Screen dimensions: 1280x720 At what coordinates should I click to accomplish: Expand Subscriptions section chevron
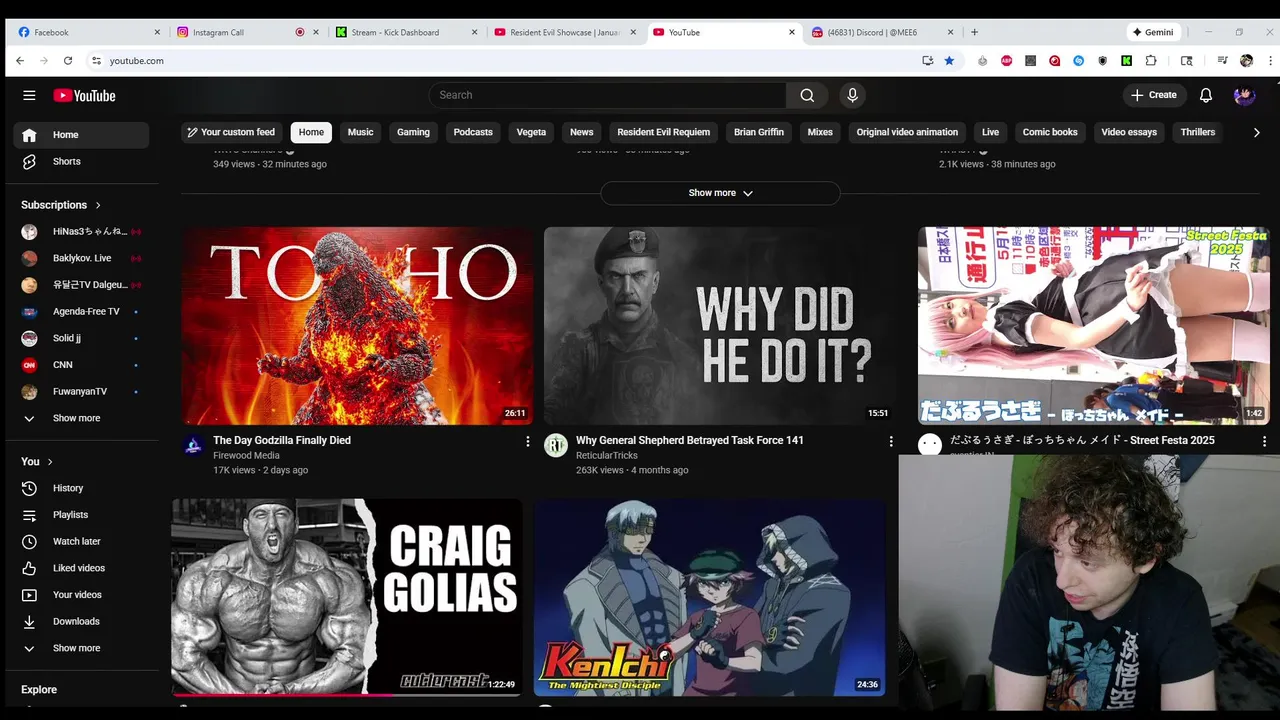pos(98,205)
